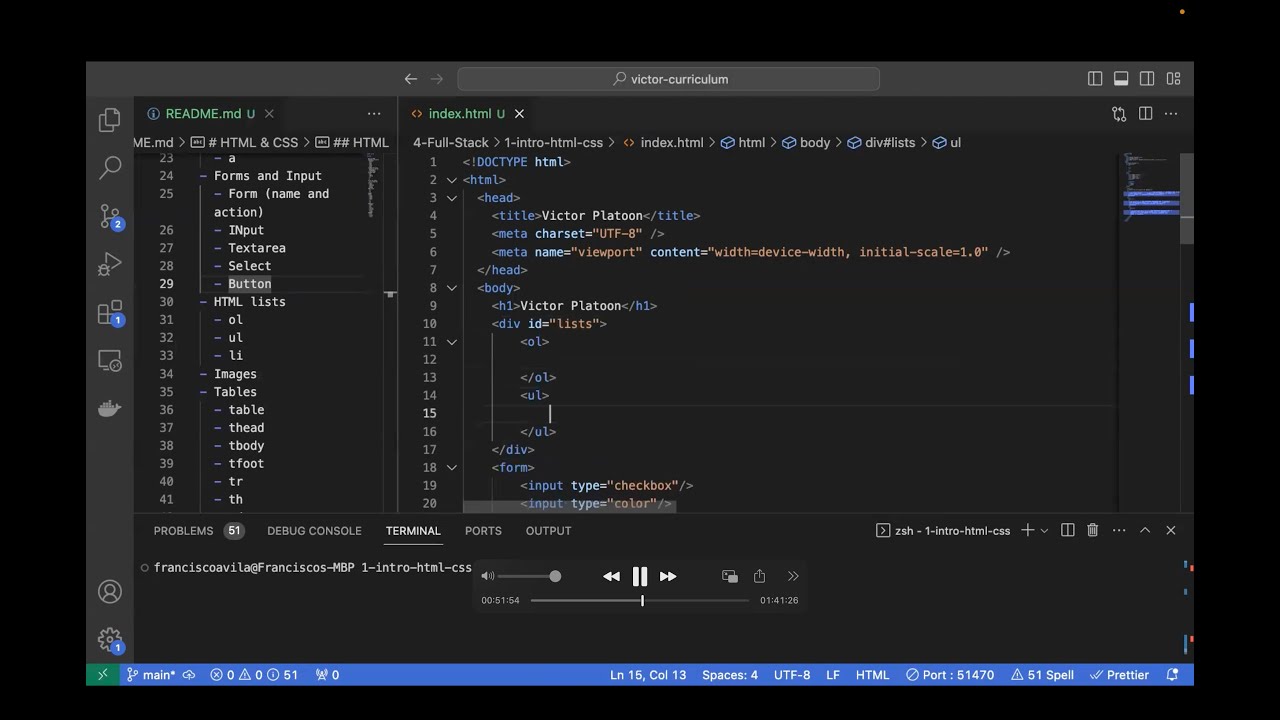
Task: Open more actions for README editor group
Action: [x=374, y=114]
